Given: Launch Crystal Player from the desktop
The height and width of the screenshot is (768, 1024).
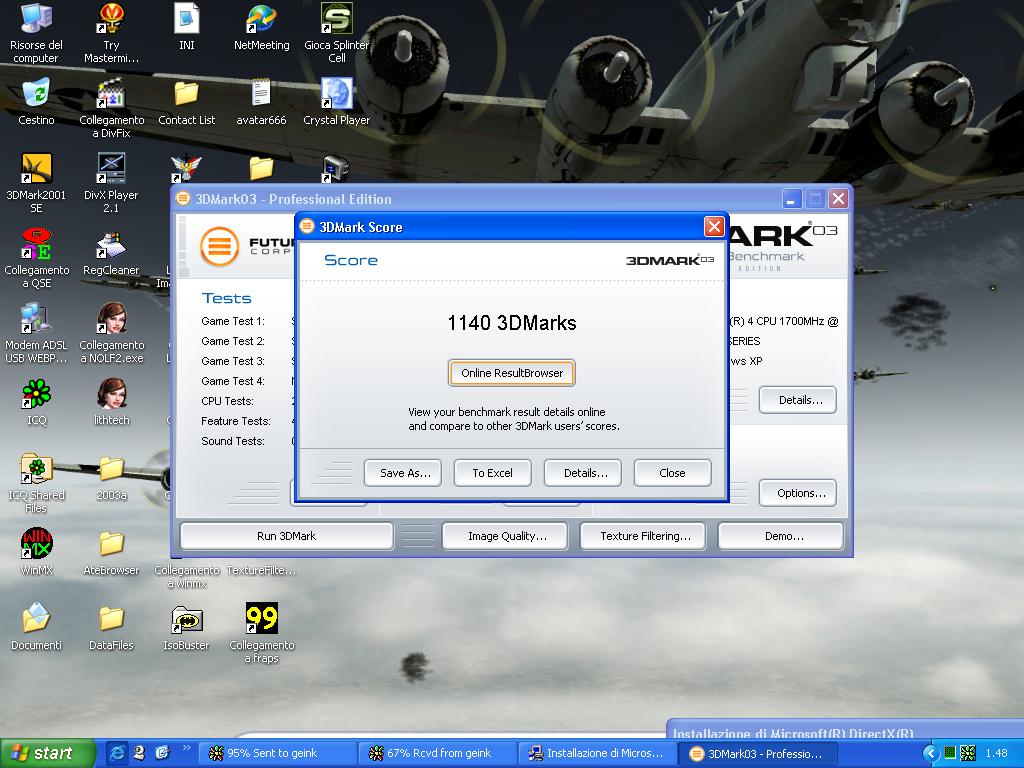Looking at the screenshot, I should (336, 102).
